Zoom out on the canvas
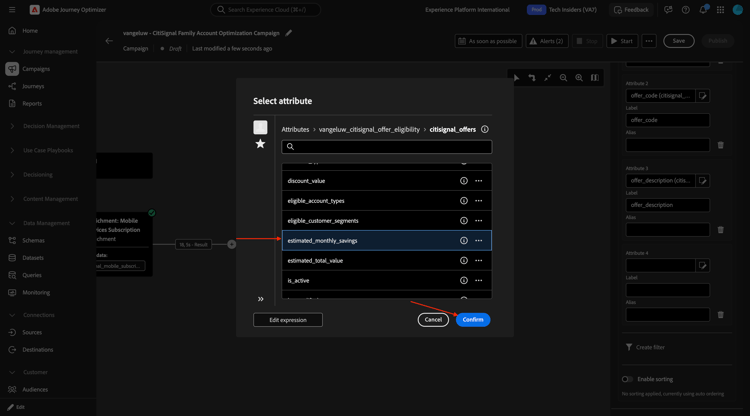 click(563, 78)
